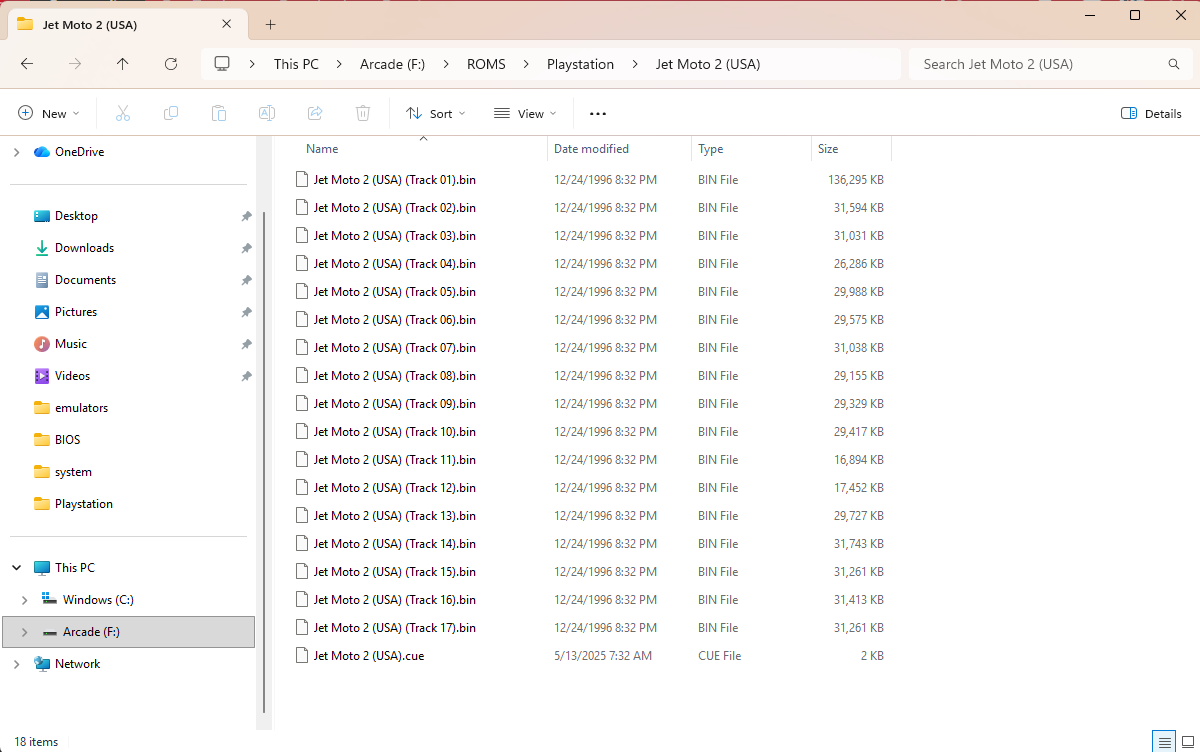Viewport: 1200px width, 752px height.
Task: Toggle the Details pane button
Action: click(1151, 114)
